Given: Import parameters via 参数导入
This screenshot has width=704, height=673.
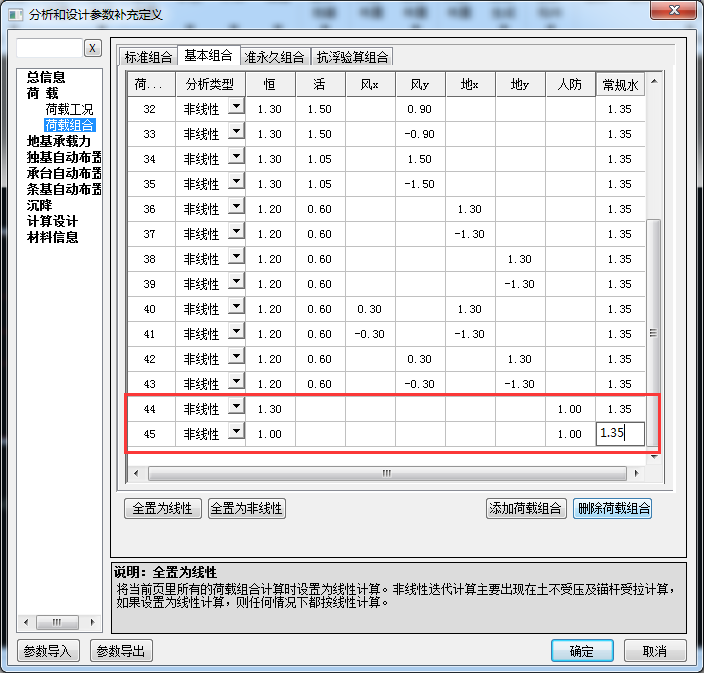Looking at the screenshot, I should point(48,651).
